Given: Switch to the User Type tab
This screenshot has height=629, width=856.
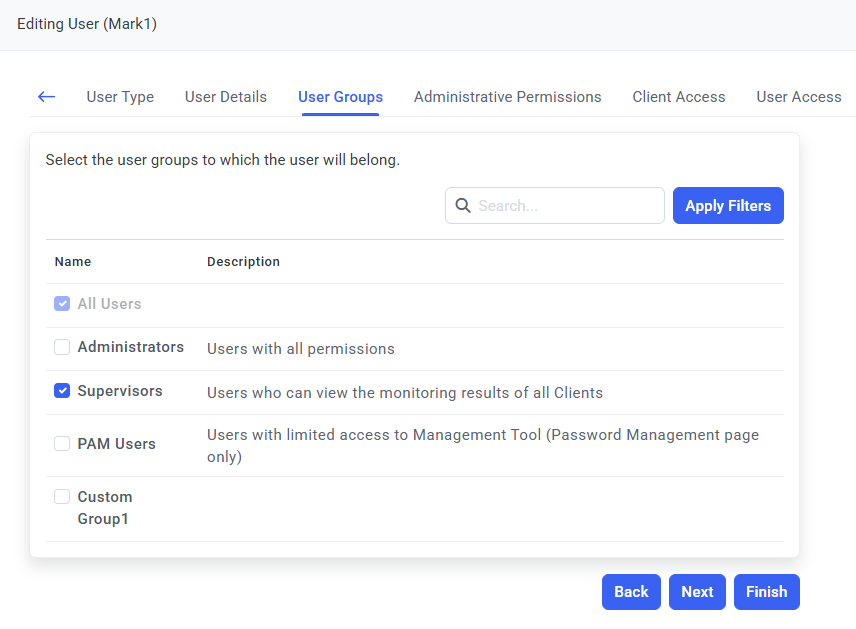Looking at the screenshot, I should click(x=120, y=97).
